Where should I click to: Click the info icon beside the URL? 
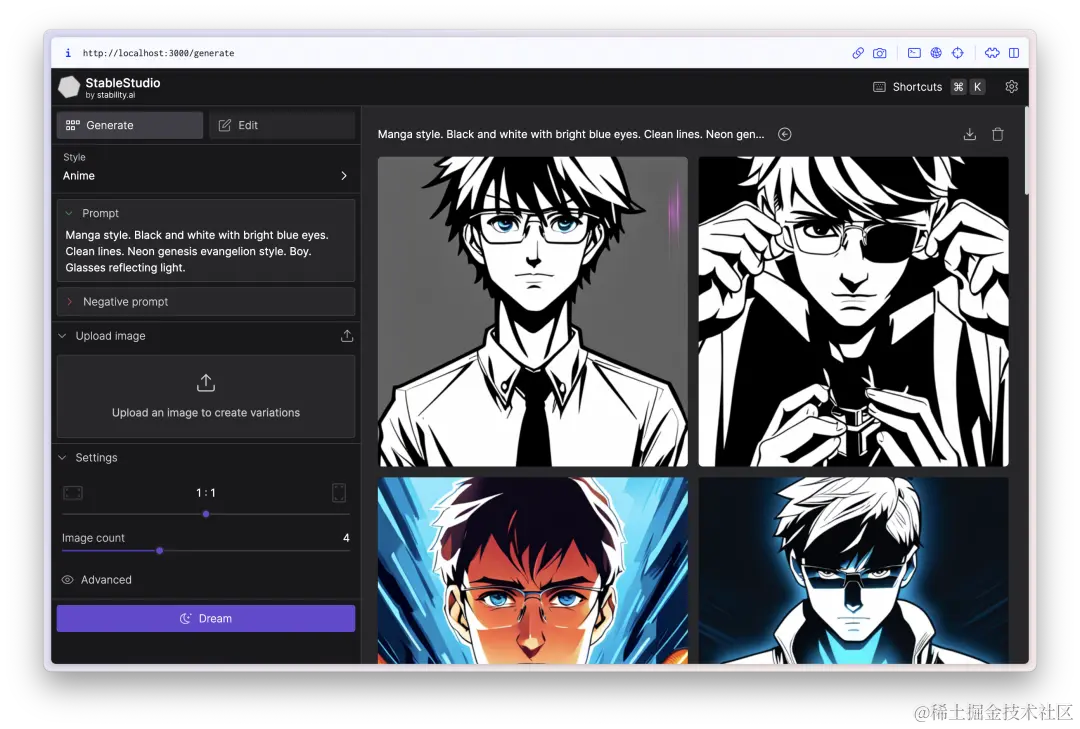click(x=68, y=53)
